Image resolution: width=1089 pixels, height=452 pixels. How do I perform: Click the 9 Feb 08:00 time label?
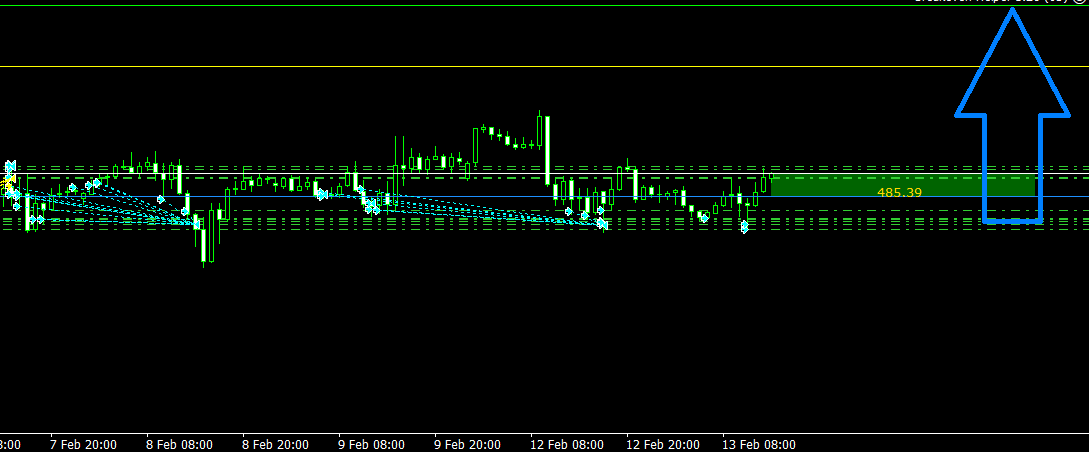coord(371,444)
